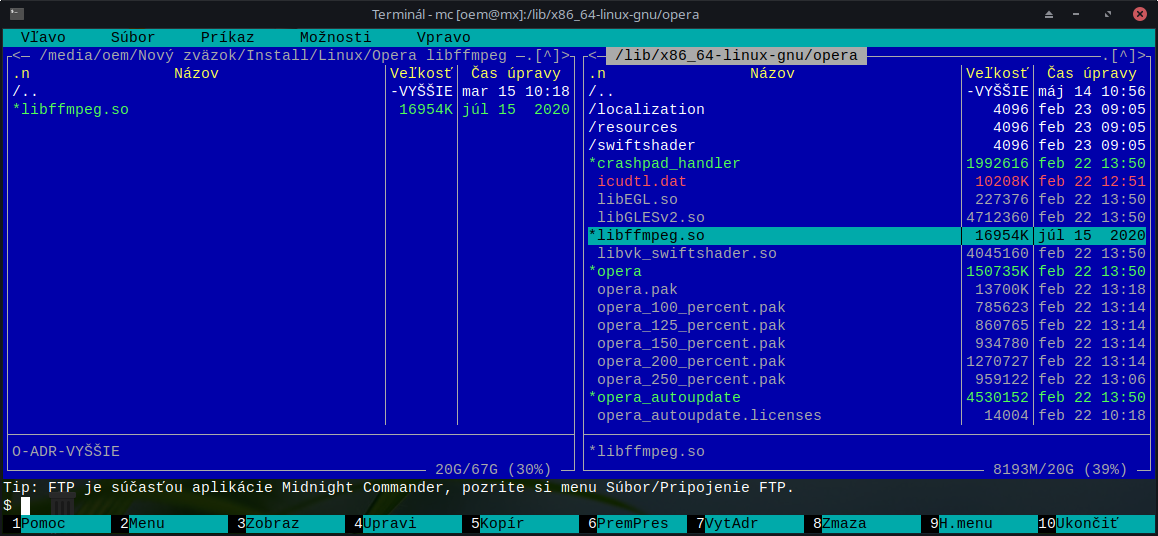Select the libvk_swiftshader.so file
Viewport: 1158px width, 536px height.
[x=867, y=253]
